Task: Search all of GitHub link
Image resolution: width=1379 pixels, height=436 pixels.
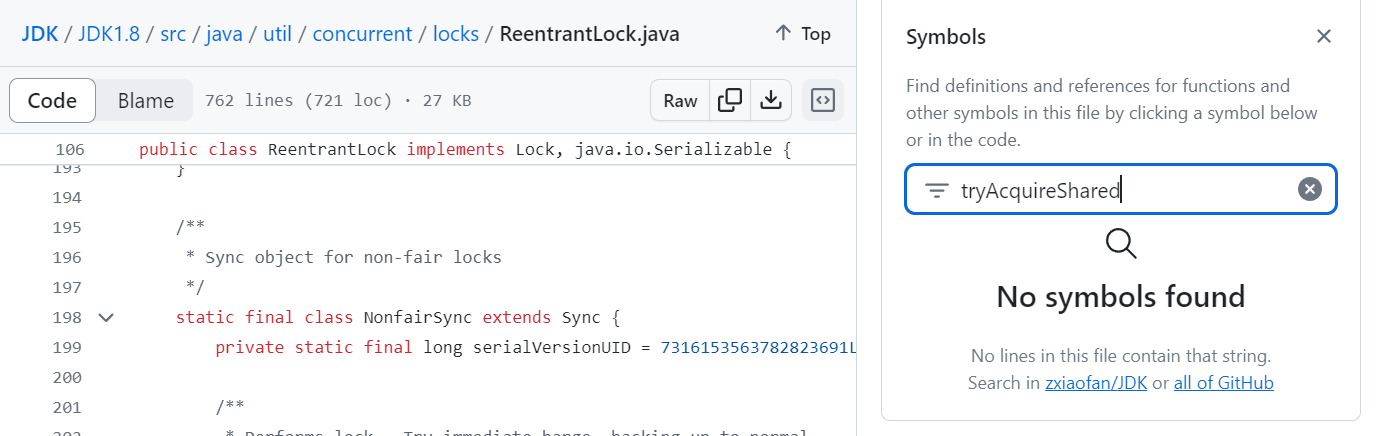Action: (1223, 383)
